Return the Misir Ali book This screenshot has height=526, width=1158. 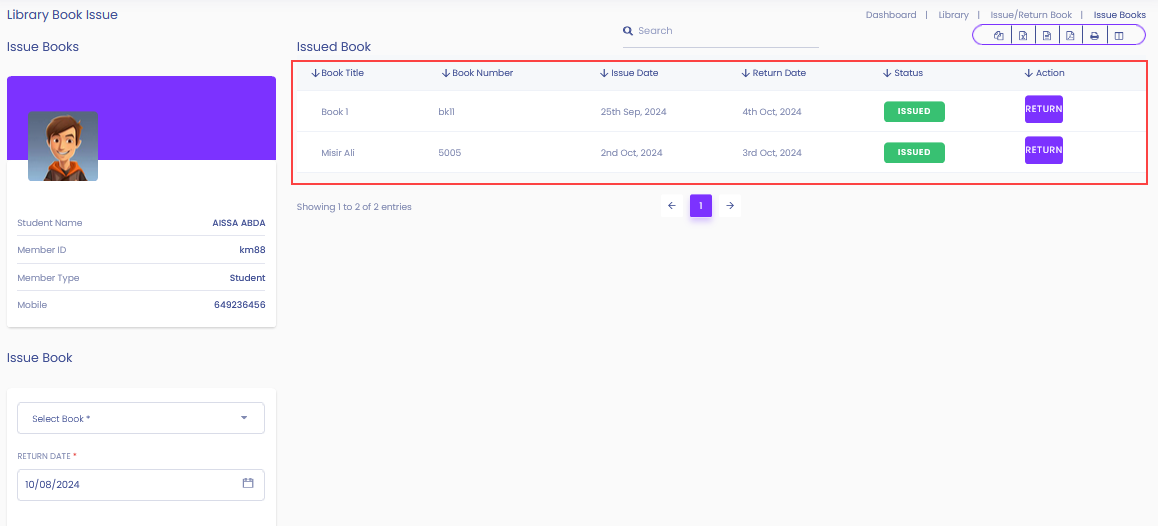(x=1044, y=150)
